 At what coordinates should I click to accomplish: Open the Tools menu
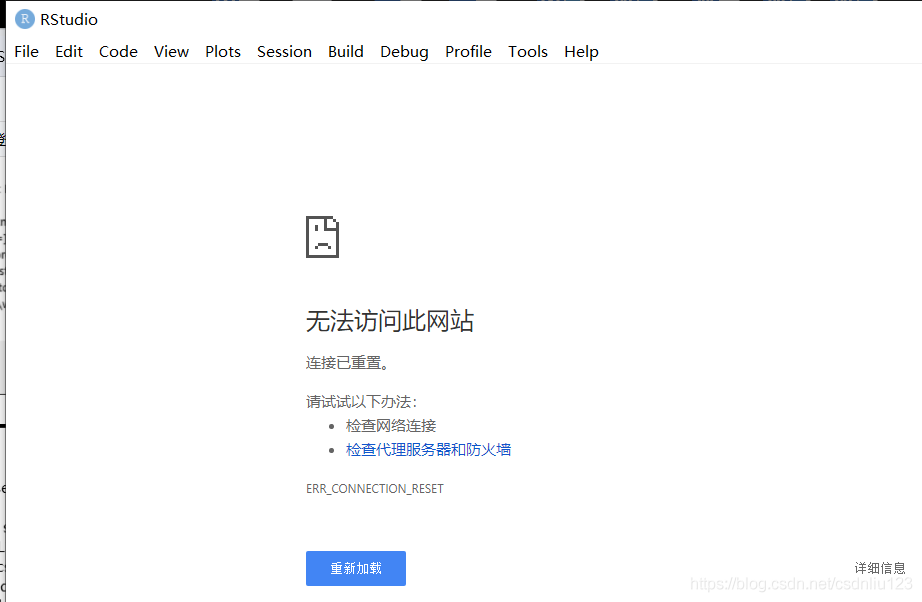(x=528, y=52)
